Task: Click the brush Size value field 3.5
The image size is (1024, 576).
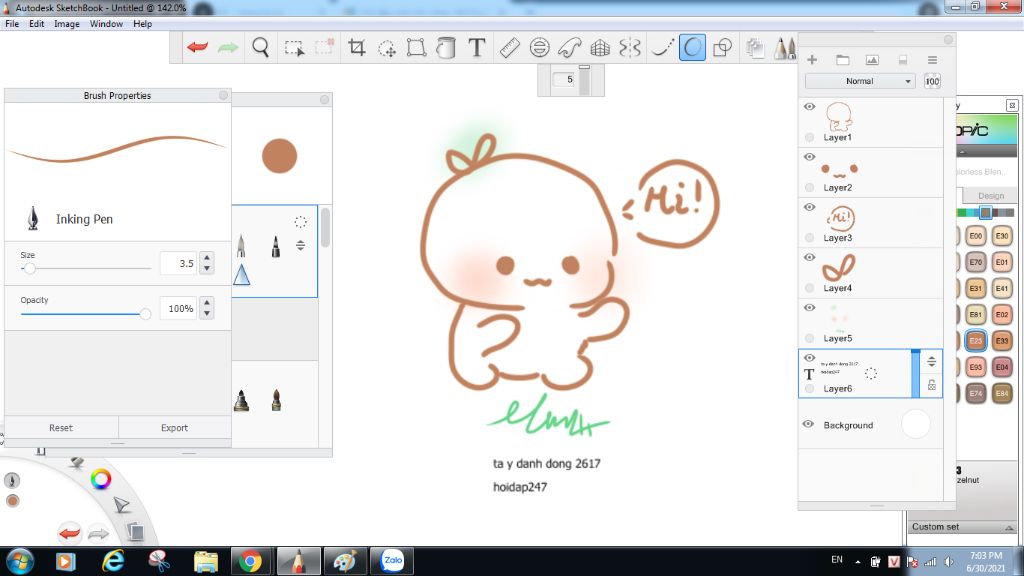Action: 178,263
